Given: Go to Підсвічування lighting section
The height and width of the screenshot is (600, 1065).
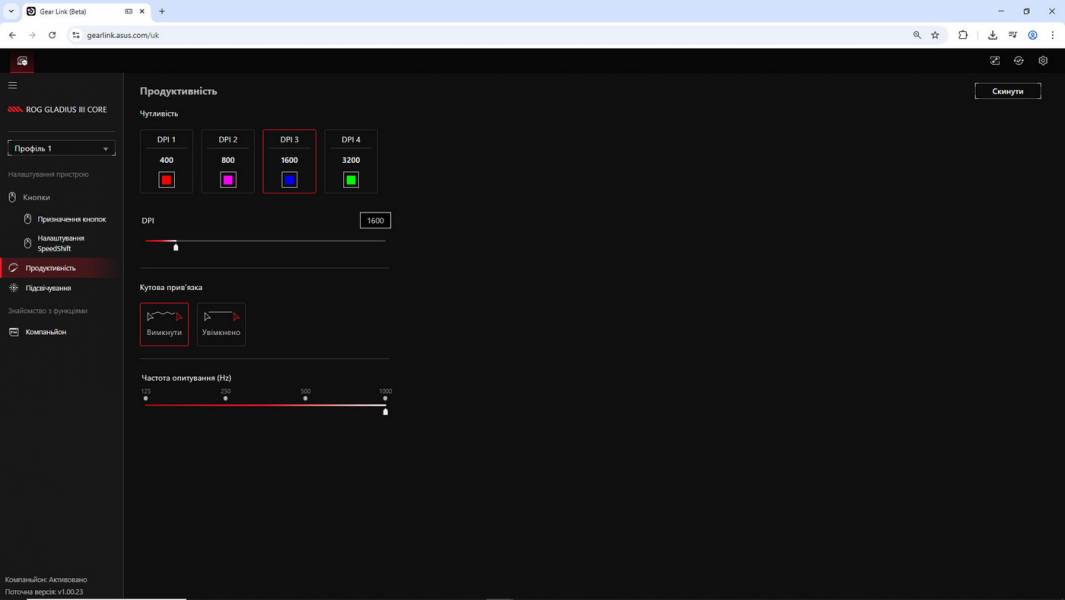Looking at the screenshot, I should [x=48, y=288].
